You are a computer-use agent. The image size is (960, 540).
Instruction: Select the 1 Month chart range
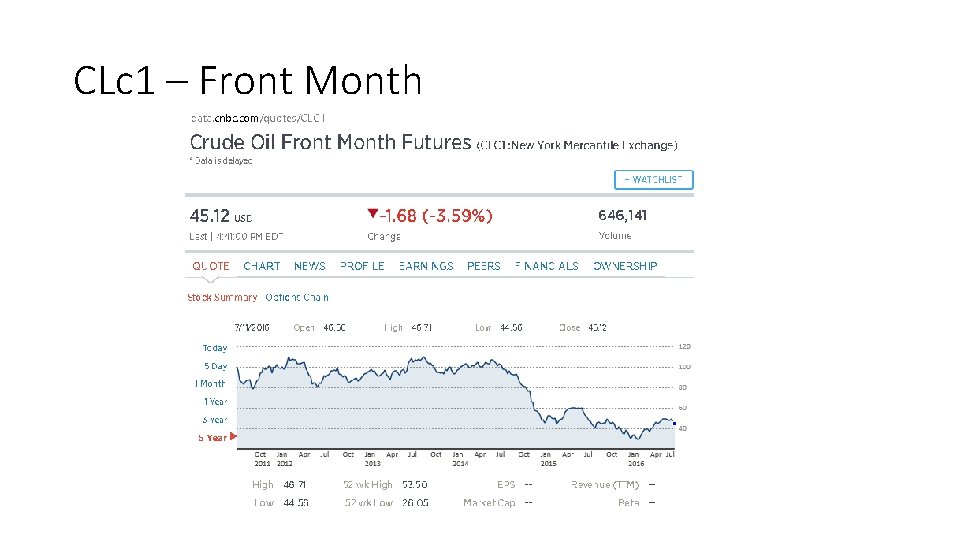click(211, 384)
